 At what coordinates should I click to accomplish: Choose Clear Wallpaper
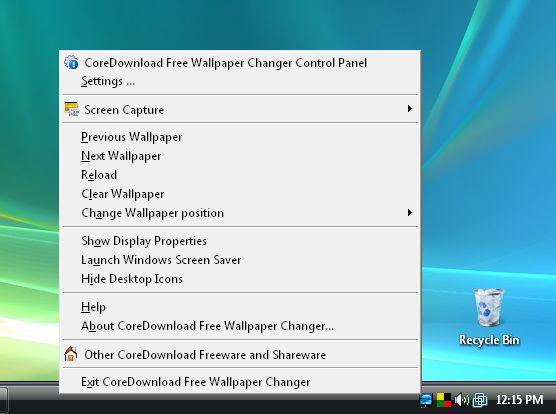[x=240, y=194]
